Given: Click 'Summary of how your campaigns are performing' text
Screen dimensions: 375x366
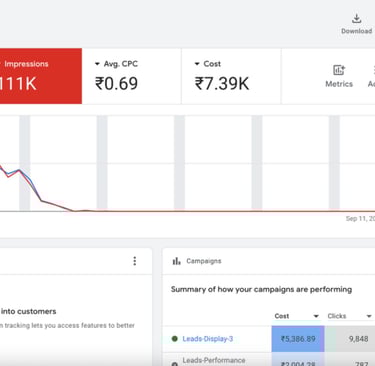Looking at the screenshot, I should click(261, 289).
